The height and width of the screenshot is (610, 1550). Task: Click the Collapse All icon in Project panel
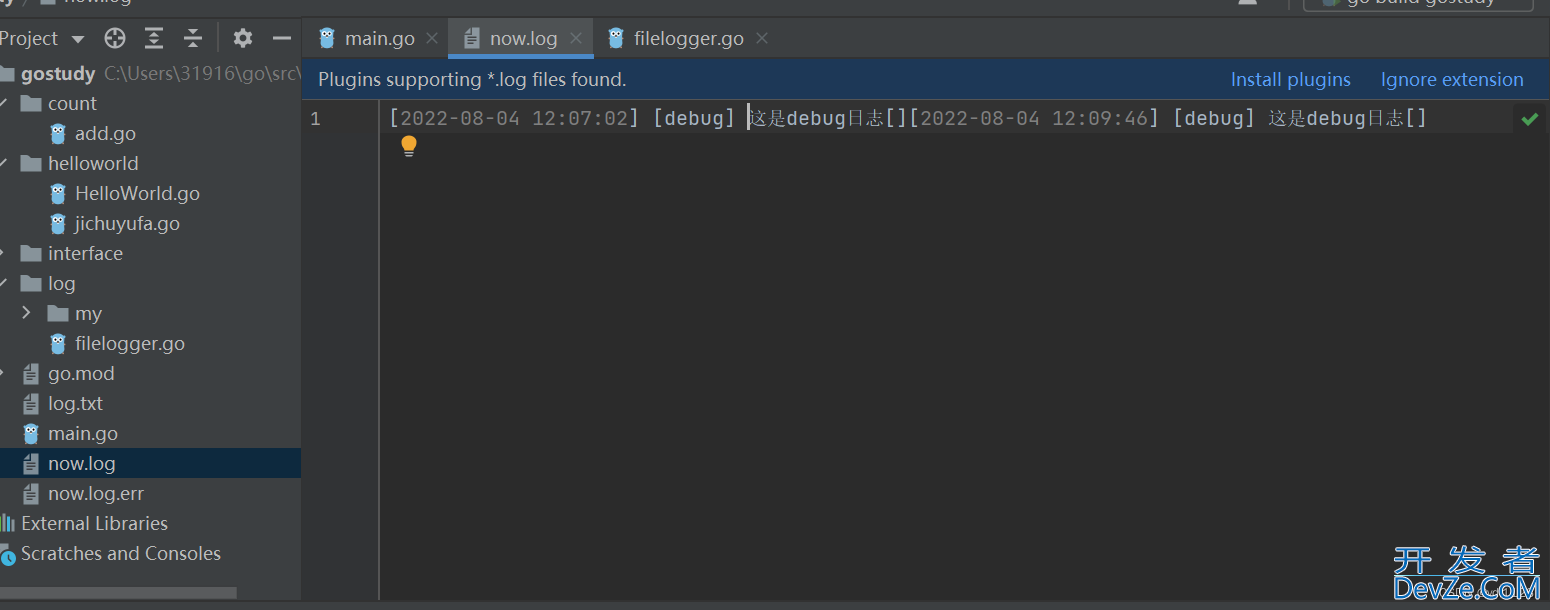click(x=193, y=39)
